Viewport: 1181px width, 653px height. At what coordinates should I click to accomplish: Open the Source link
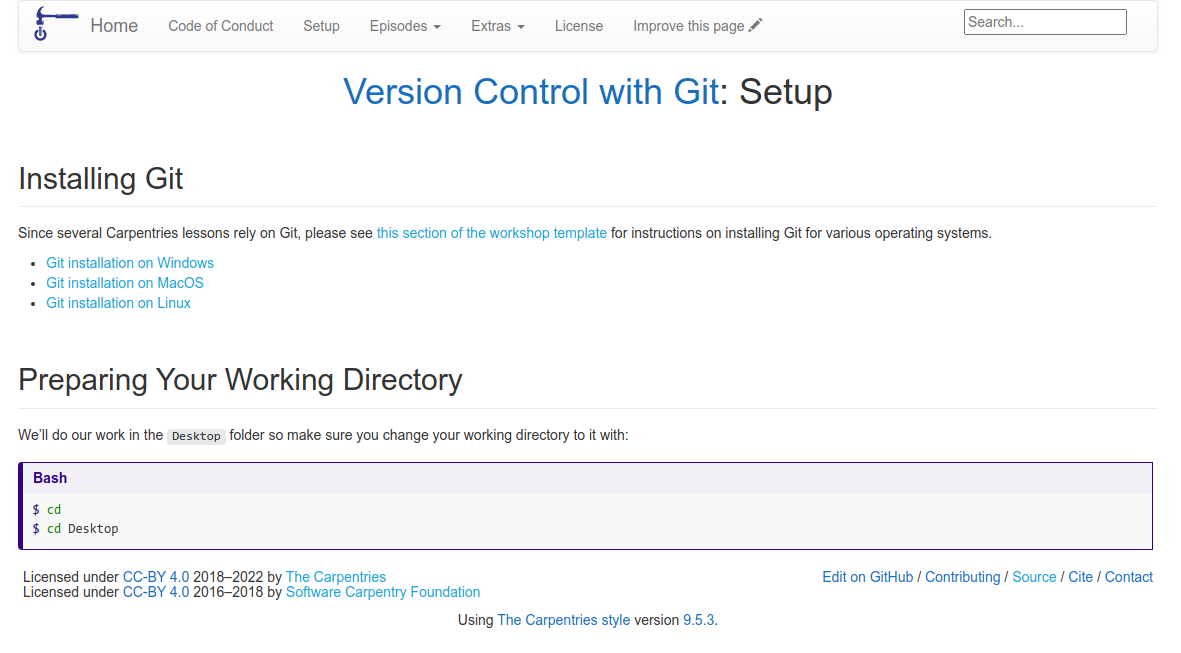1034,577
